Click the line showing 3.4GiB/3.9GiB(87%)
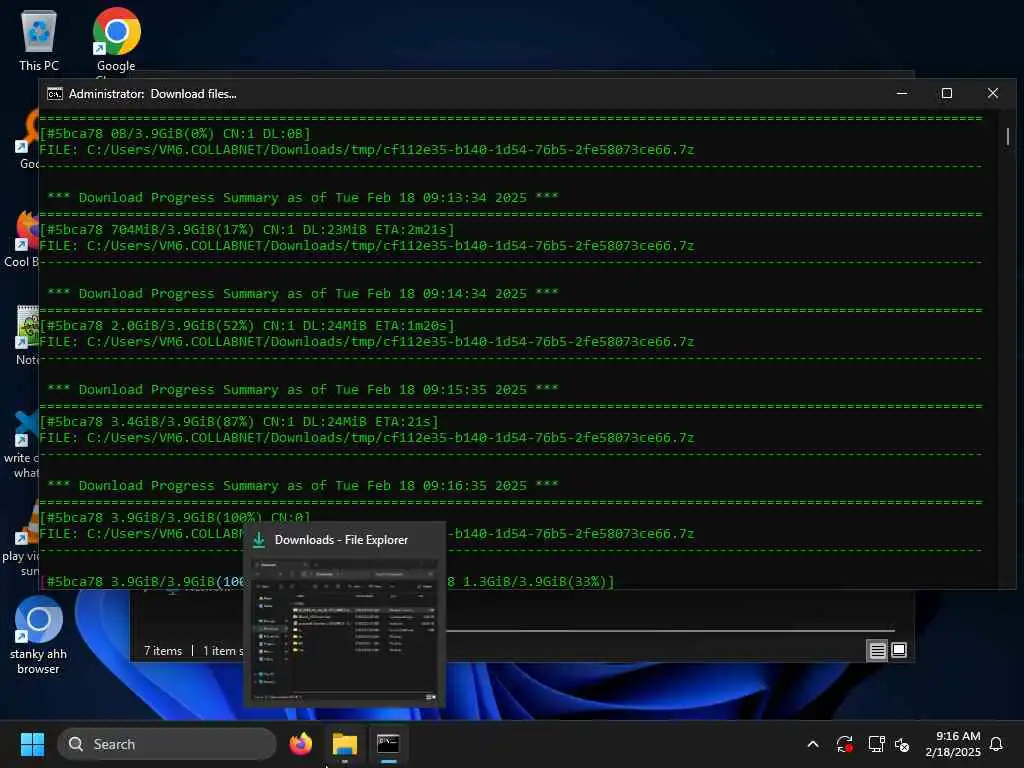 [239, 421]
